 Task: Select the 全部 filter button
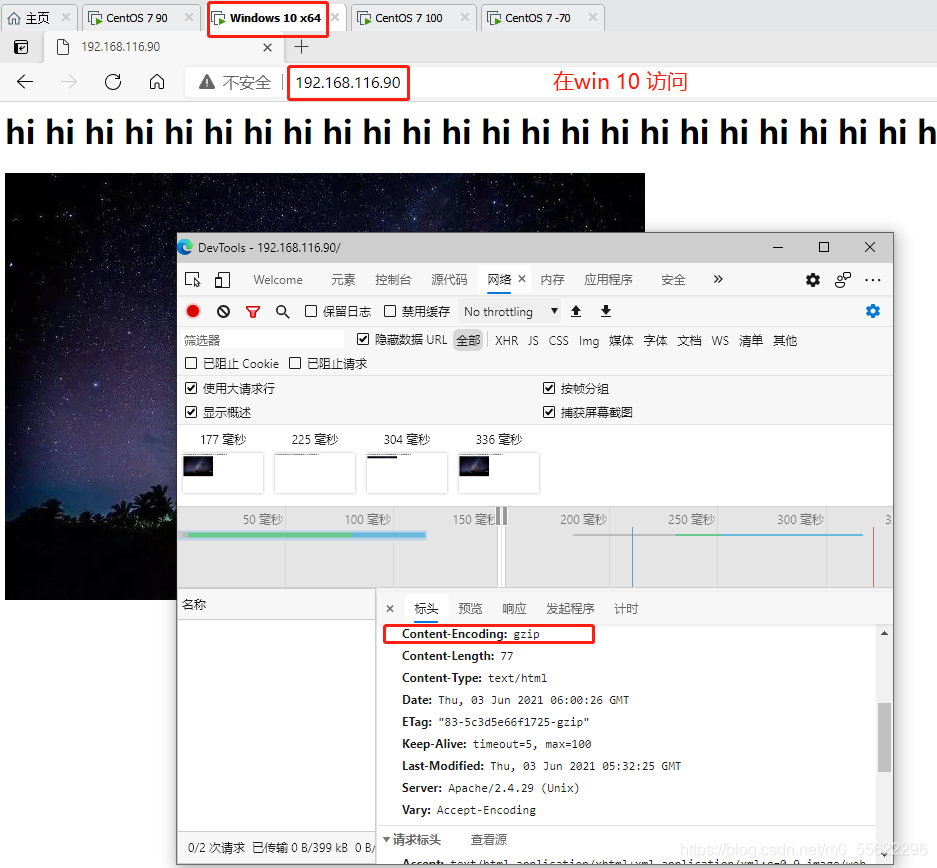[x=468, y=340]
